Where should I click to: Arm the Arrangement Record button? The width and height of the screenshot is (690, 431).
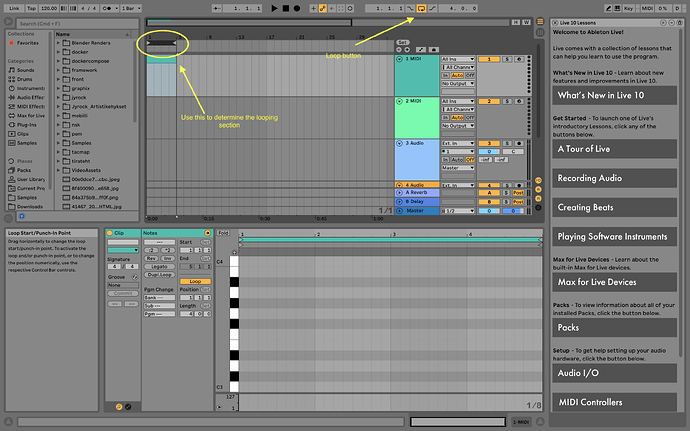pyautogui.click(x=297, y=8)
